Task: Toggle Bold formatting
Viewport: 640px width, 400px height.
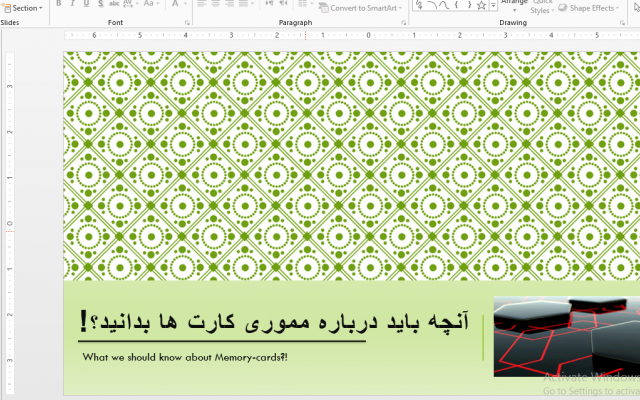Action: point(58,4)
